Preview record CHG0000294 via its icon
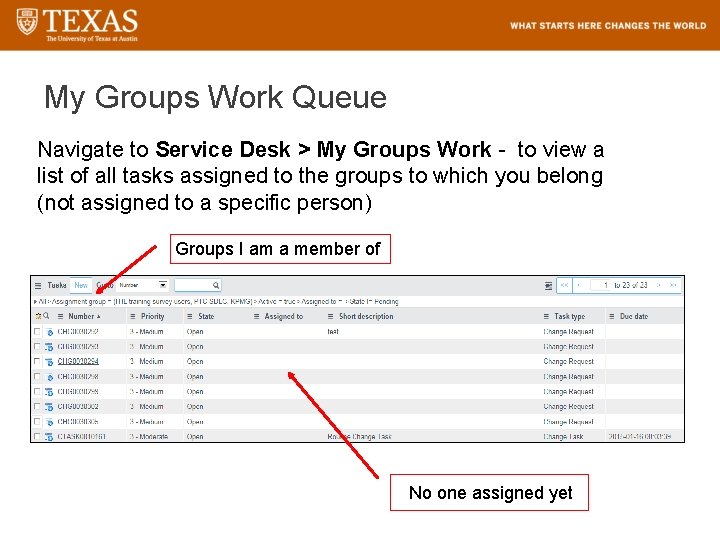Viewport: 720px width, 540px height. (x=49, y=362)
